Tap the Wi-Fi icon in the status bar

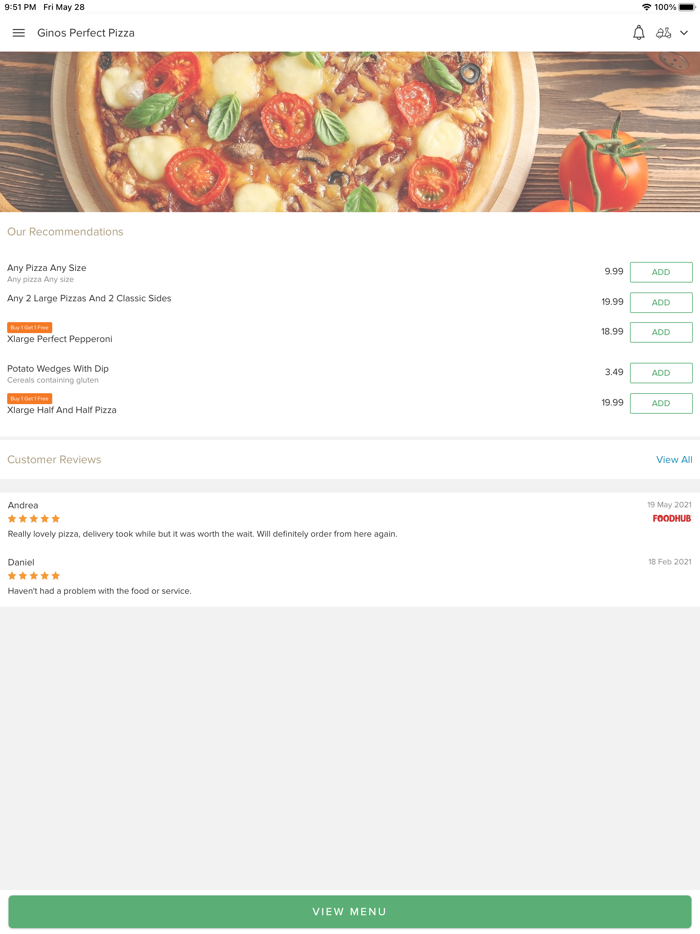coord(646,6)
